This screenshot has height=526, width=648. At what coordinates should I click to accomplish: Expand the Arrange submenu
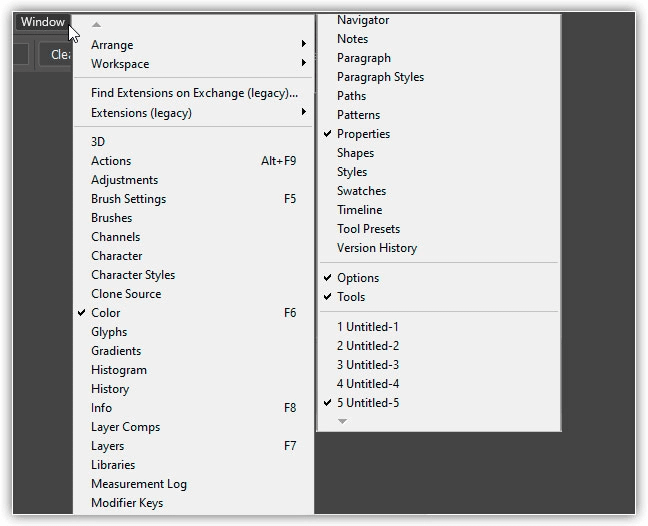(x=193, y=45)
